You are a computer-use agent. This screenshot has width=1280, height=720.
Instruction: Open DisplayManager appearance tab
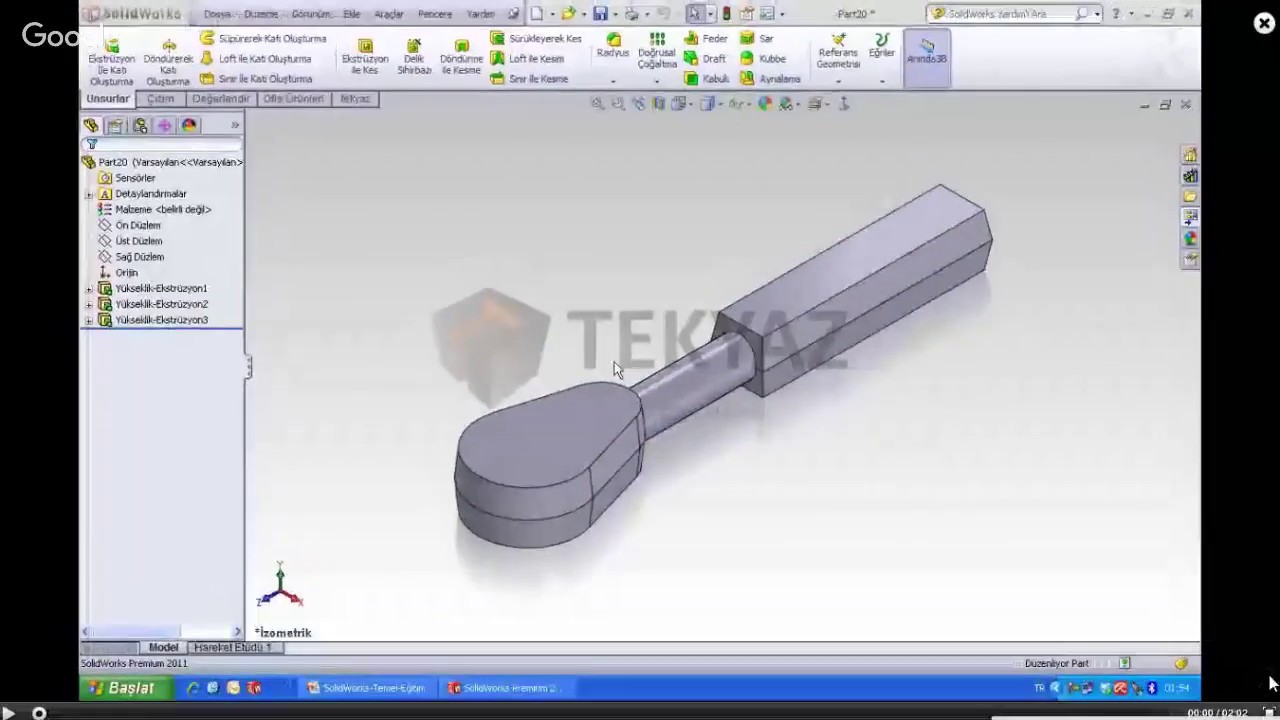point(189,125)
